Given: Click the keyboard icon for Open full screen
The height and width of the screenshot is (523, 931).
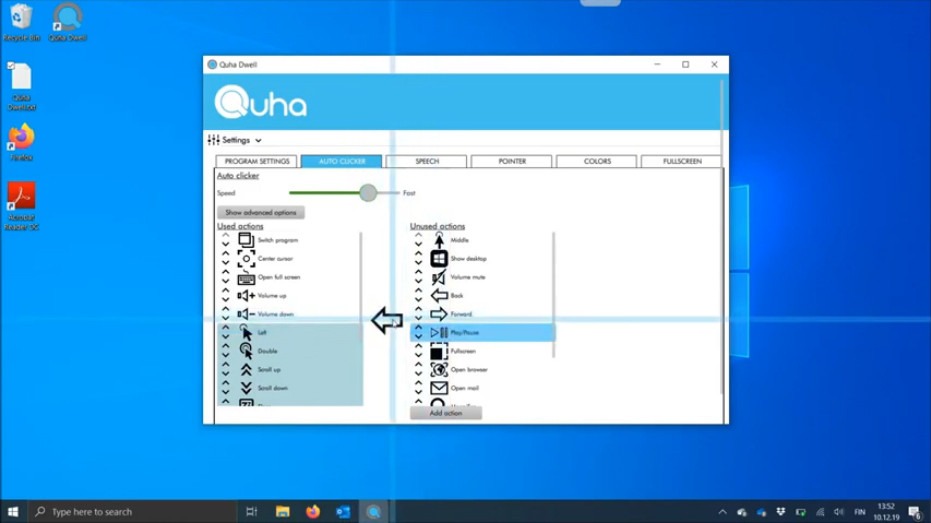Looking at the screenshot, I should [246, 277].
